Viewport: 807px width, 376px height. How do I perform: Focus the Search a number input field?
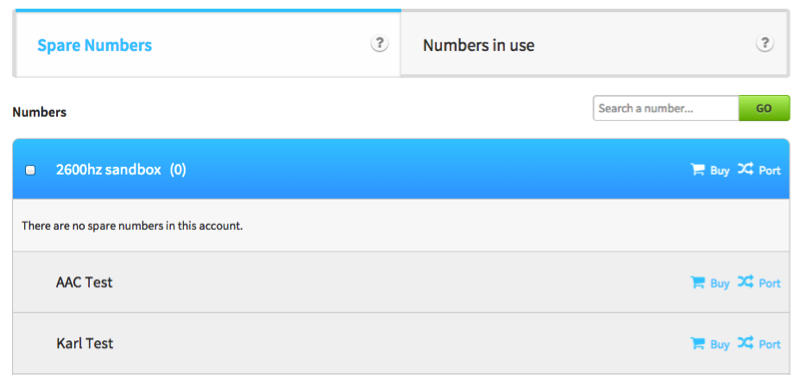(x=666, y=108)
